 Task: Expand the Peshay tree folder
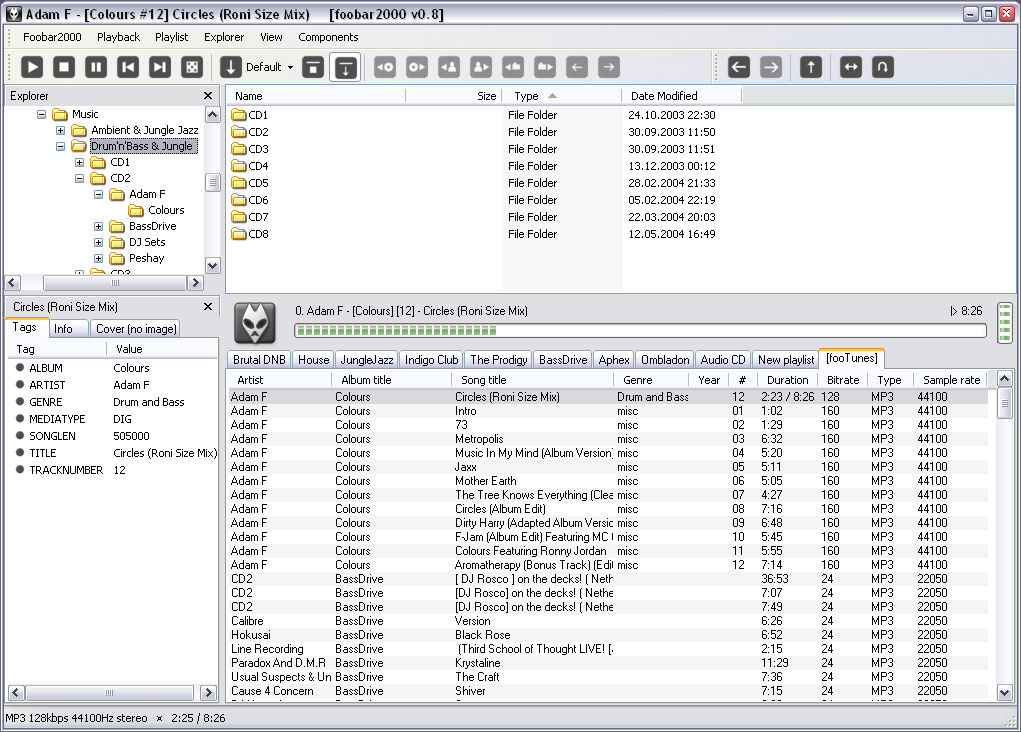point(98,258)
